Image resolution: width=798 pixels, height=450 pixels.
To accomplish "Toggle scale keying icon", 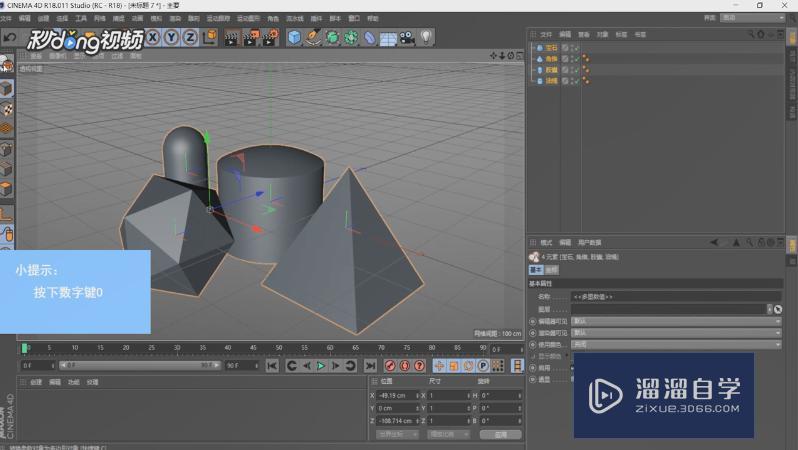I will click(x=454, y=365).
